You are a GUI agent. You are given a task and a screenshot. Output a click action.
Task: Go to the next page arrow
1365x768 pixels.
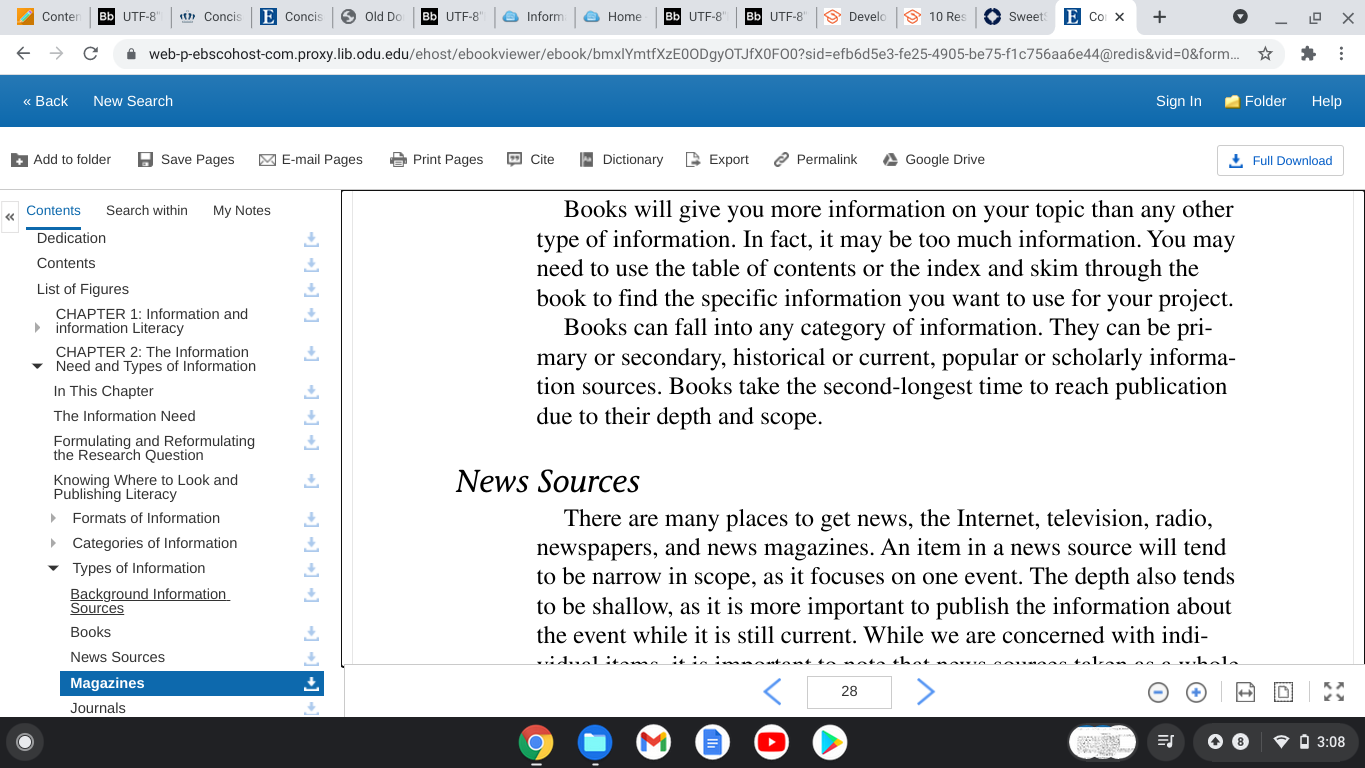[x=926, y=692]
